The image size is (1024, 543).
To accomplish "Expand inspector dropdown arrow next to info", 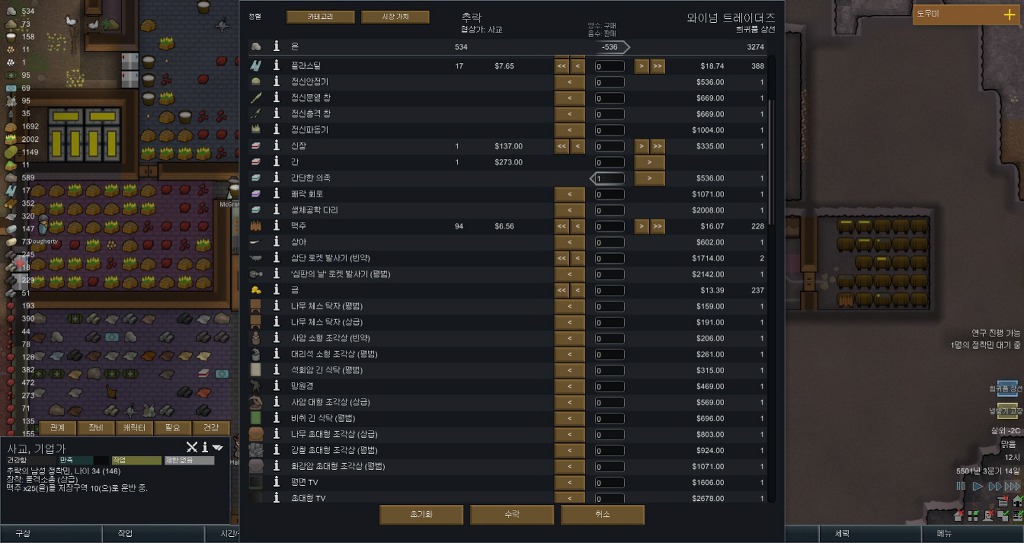I will (217, 448).
